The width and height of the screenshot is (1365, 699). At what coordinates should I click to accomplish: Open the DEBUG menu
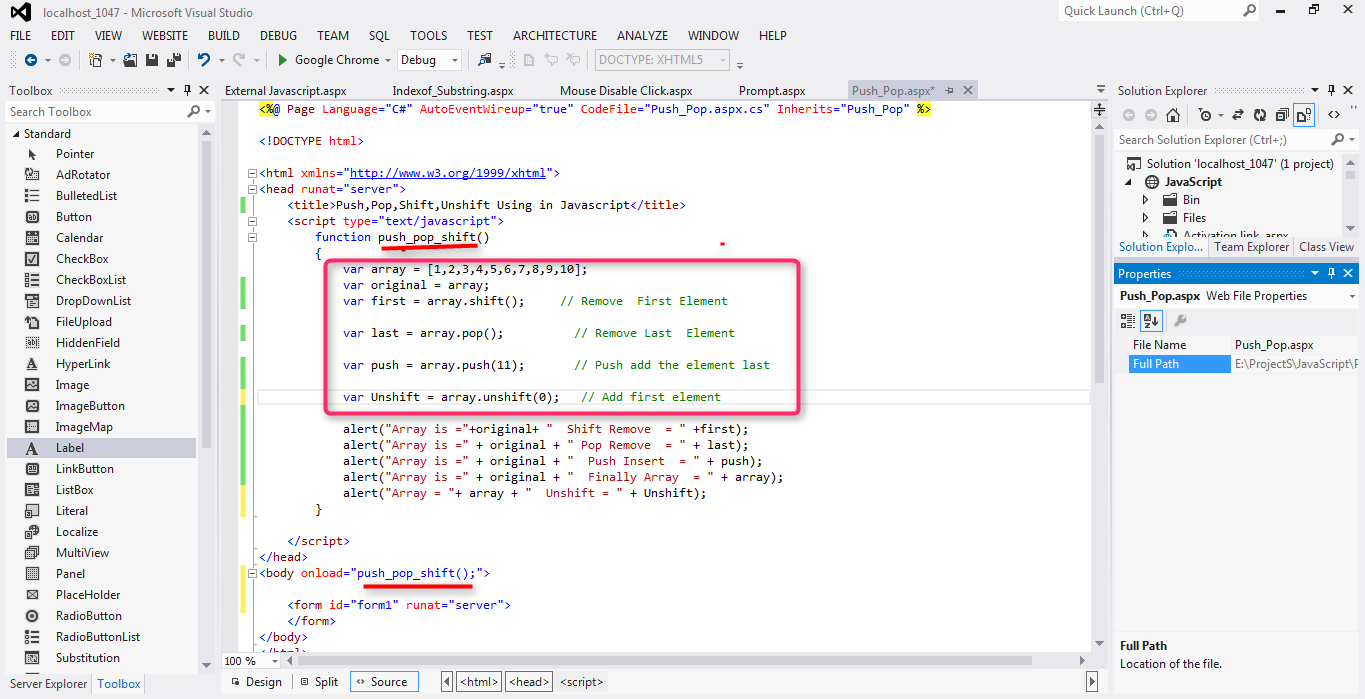point(279,35)
